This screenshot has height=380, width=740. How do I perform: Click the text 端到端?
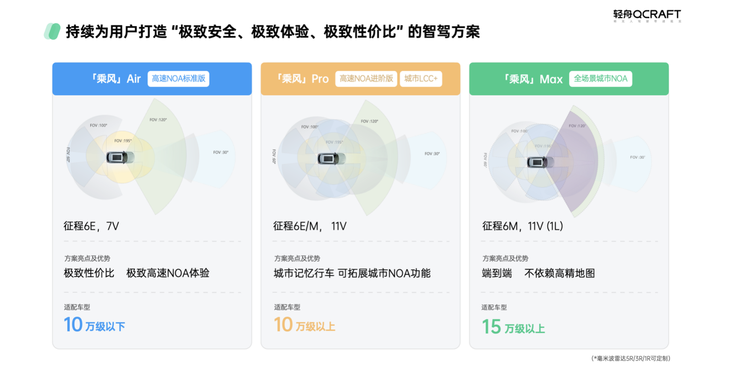point(497,273)
